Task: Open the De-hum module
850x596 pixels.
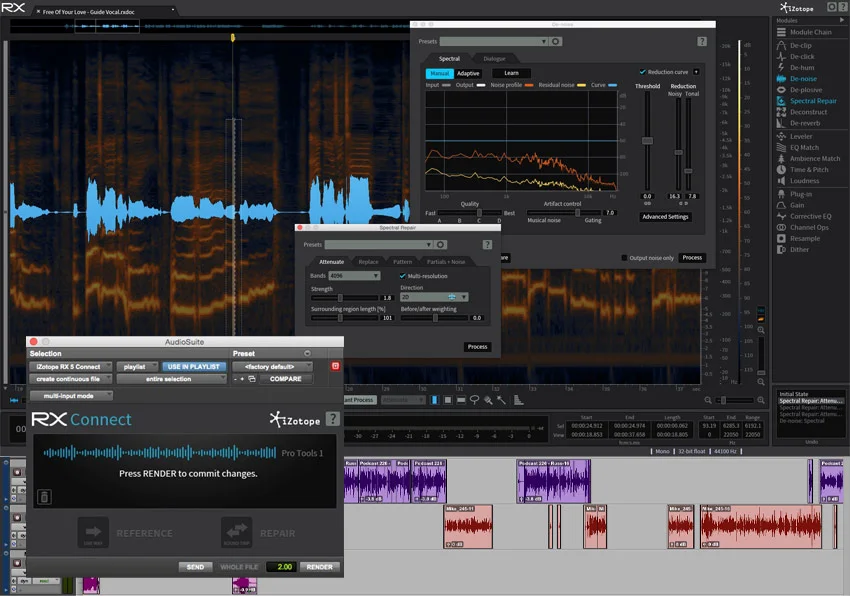Action: click(x=802, y=68)
